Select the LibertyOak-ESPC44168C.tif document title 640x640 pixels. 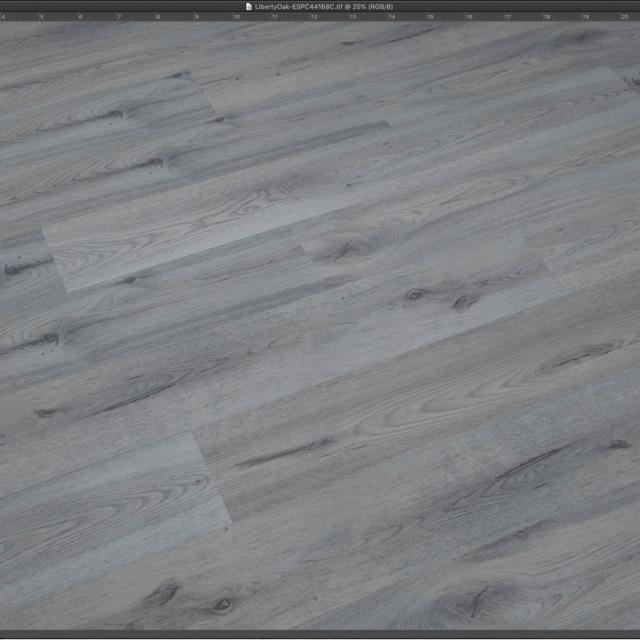(x=324, y=6)
